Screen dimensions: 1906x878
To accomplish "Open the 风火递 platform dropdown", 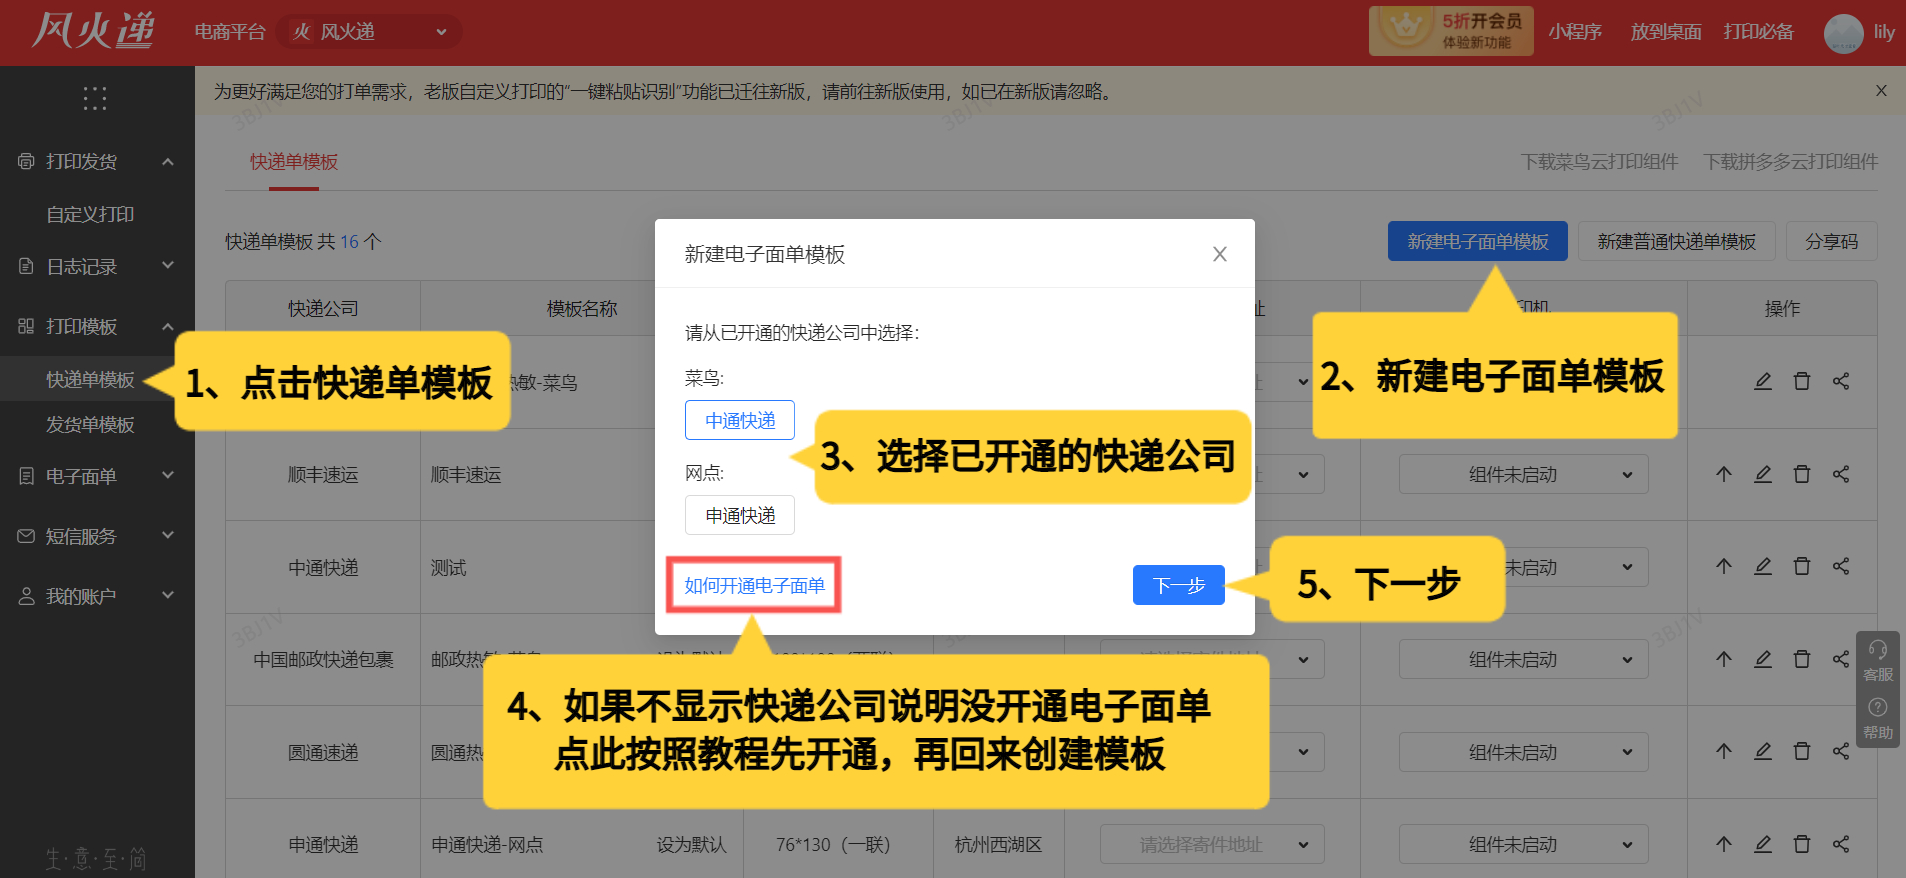I will (x=369, y=32).
